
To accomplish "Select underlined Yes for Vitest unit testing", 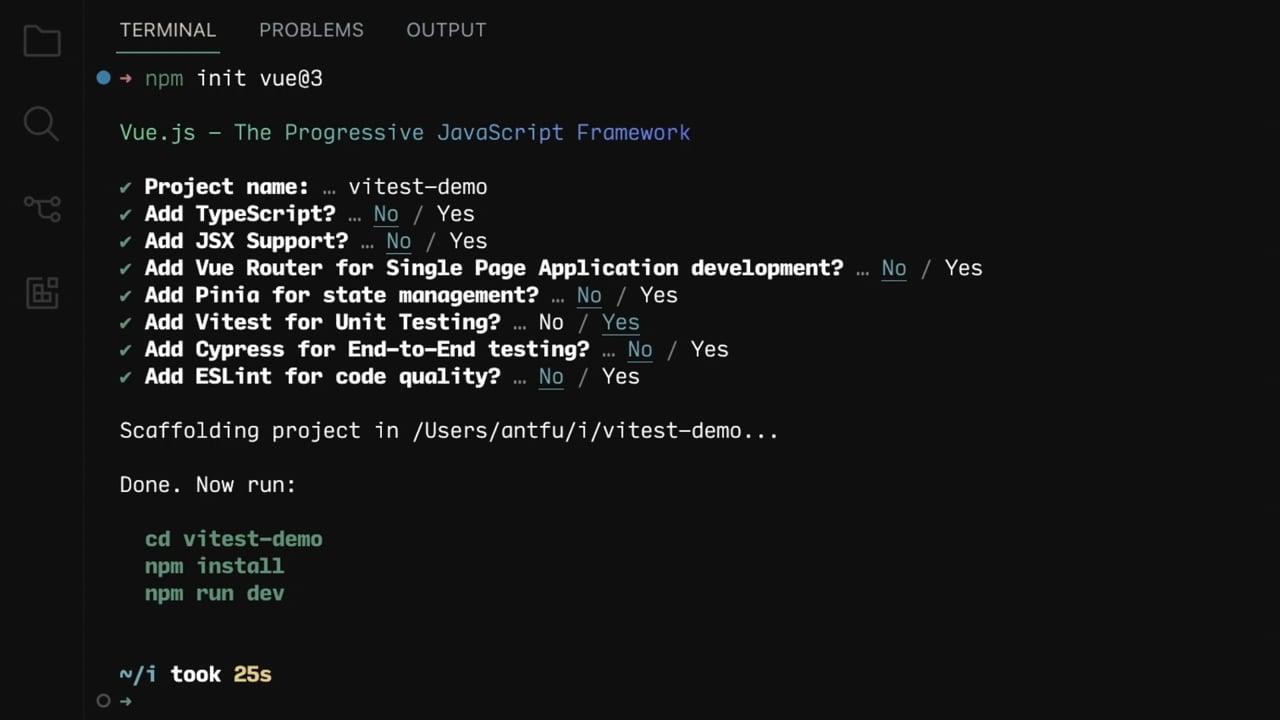I will [x=620, y=322].
